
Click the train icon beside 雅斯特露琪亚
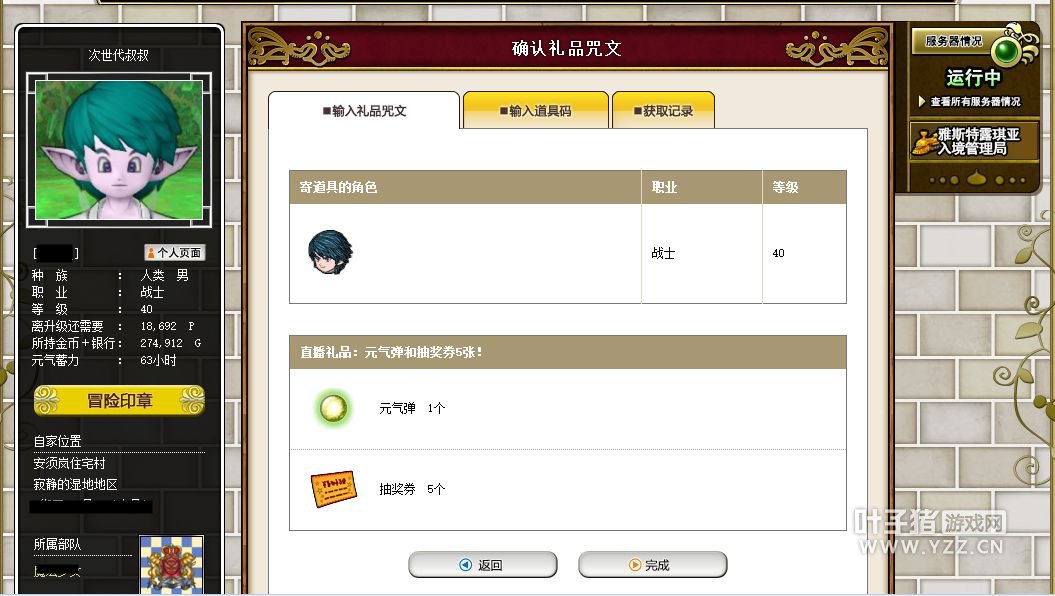(924, 142)
